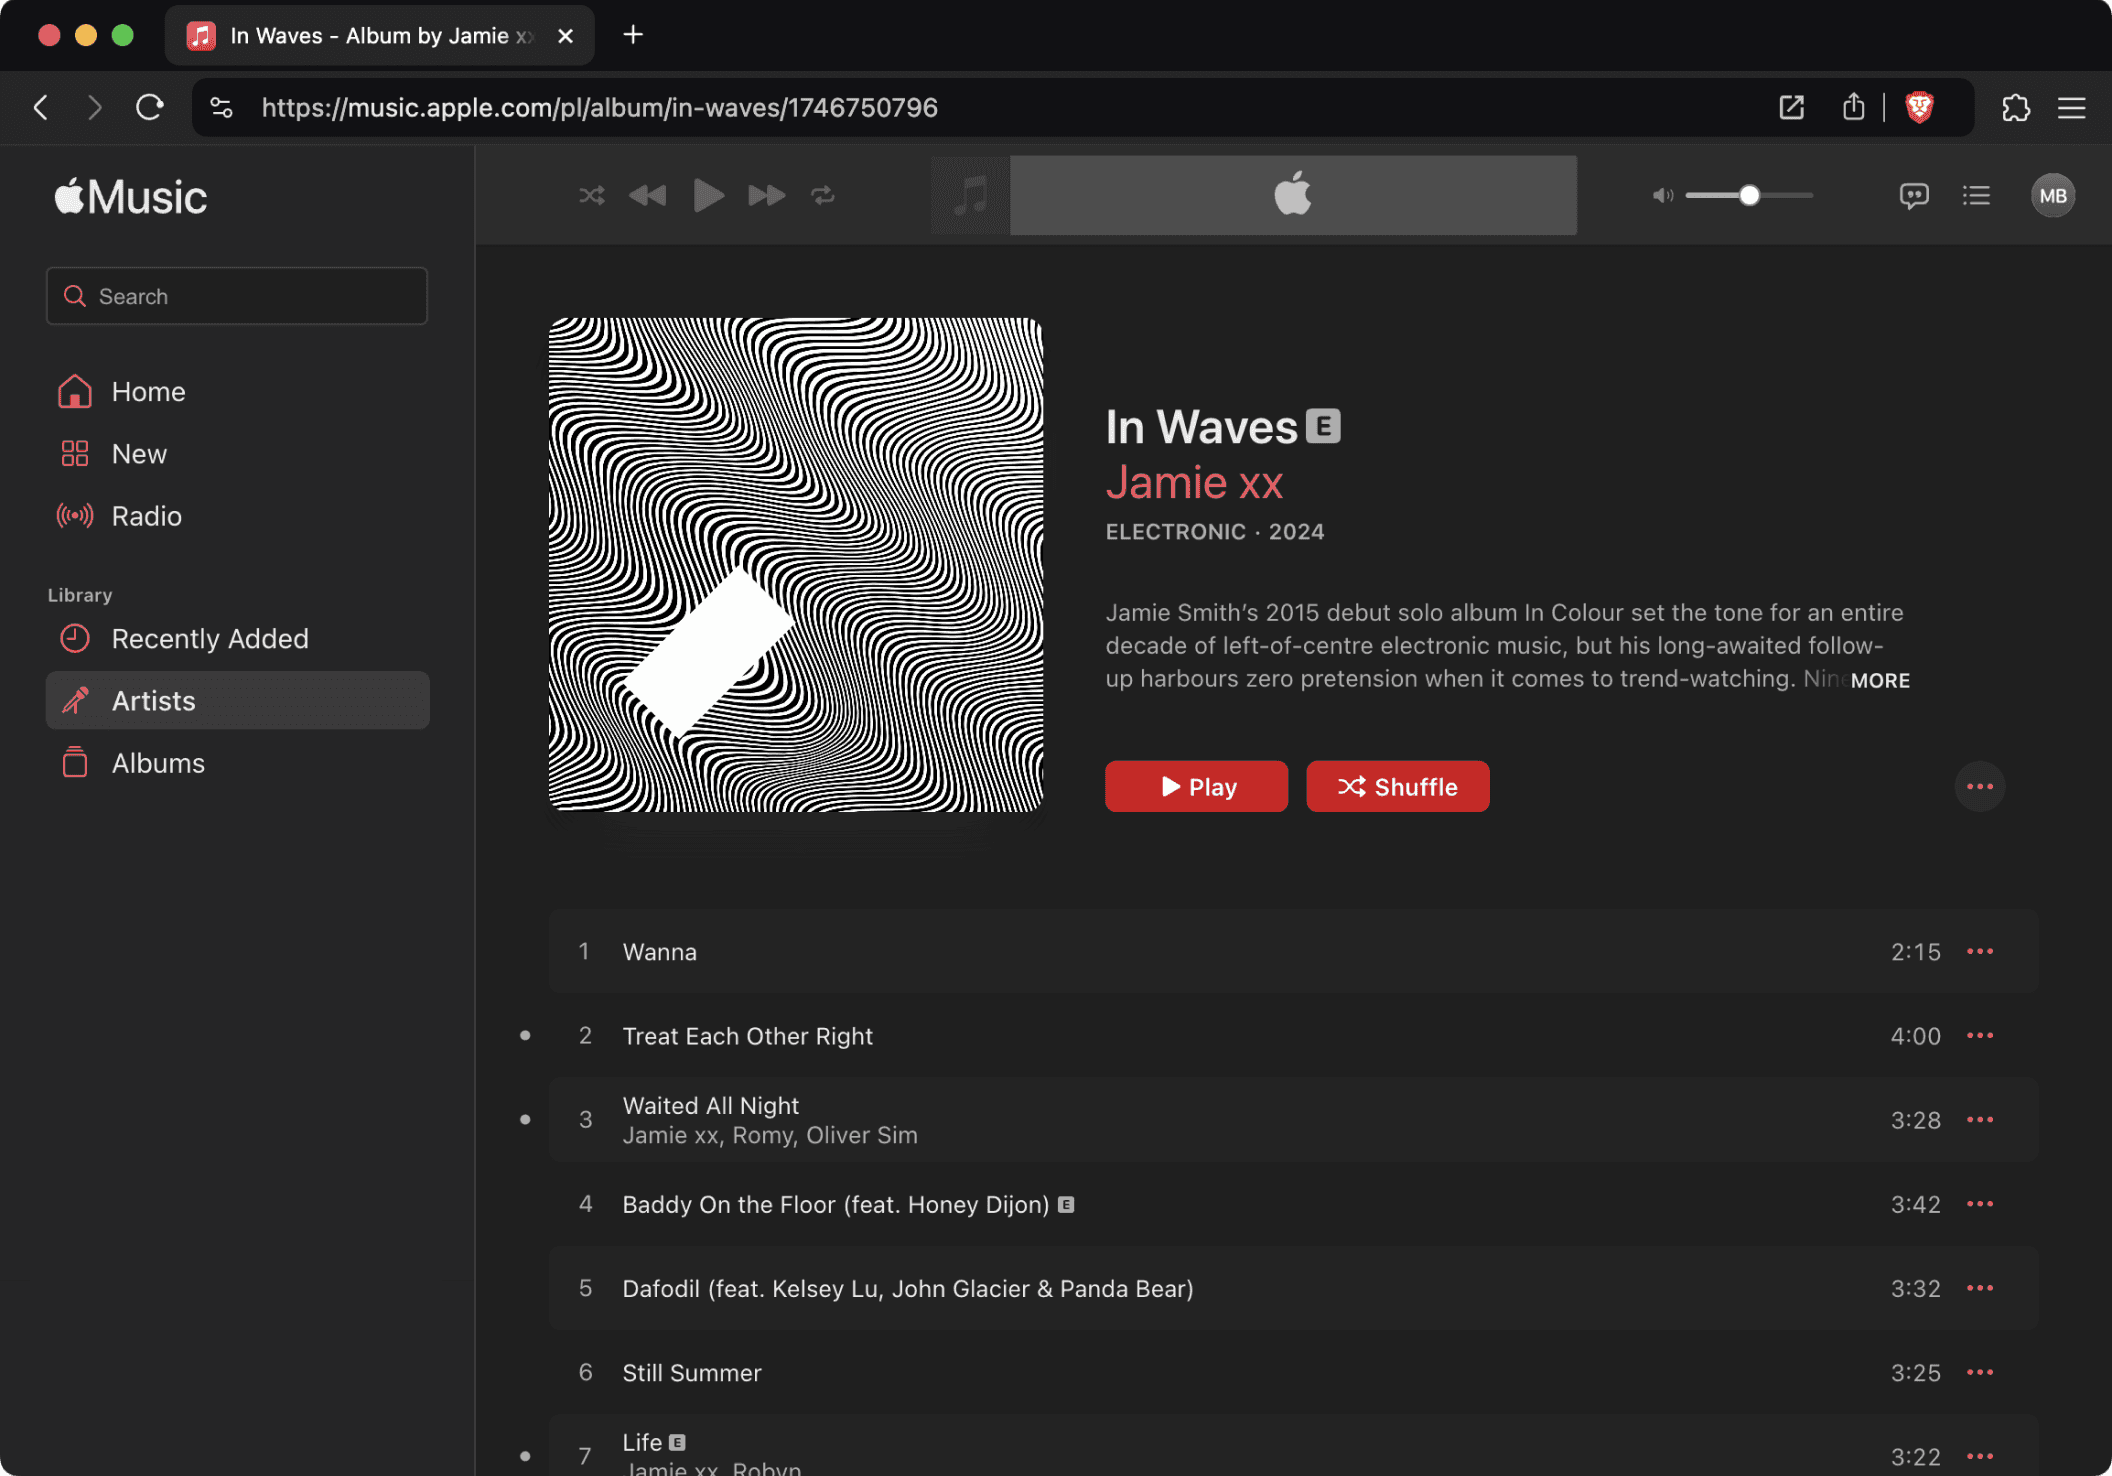Screen dimensions: 2112x1476
Task: Show the Playing Next queue list
Action: tap(1976, 195)
